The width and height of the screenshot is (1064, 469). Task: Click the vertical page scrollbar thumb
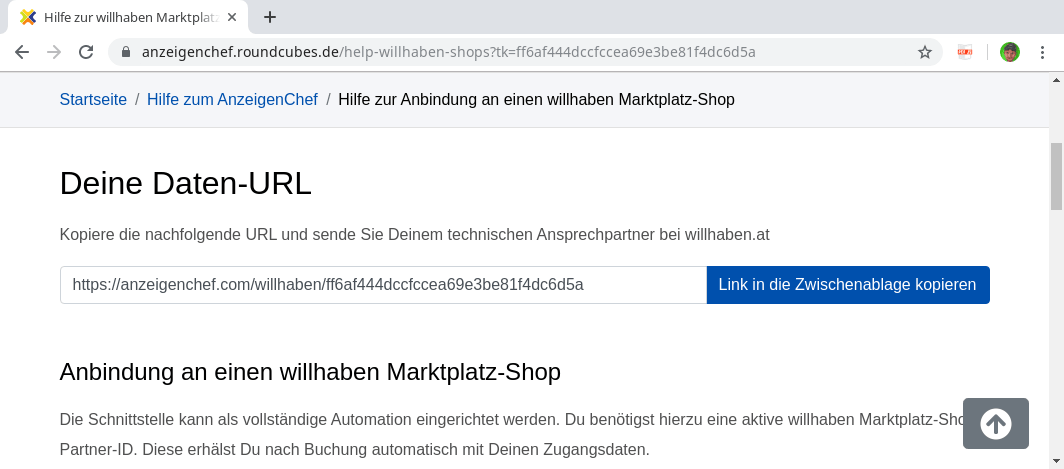pyautogui.click(x=1057, y=176)
